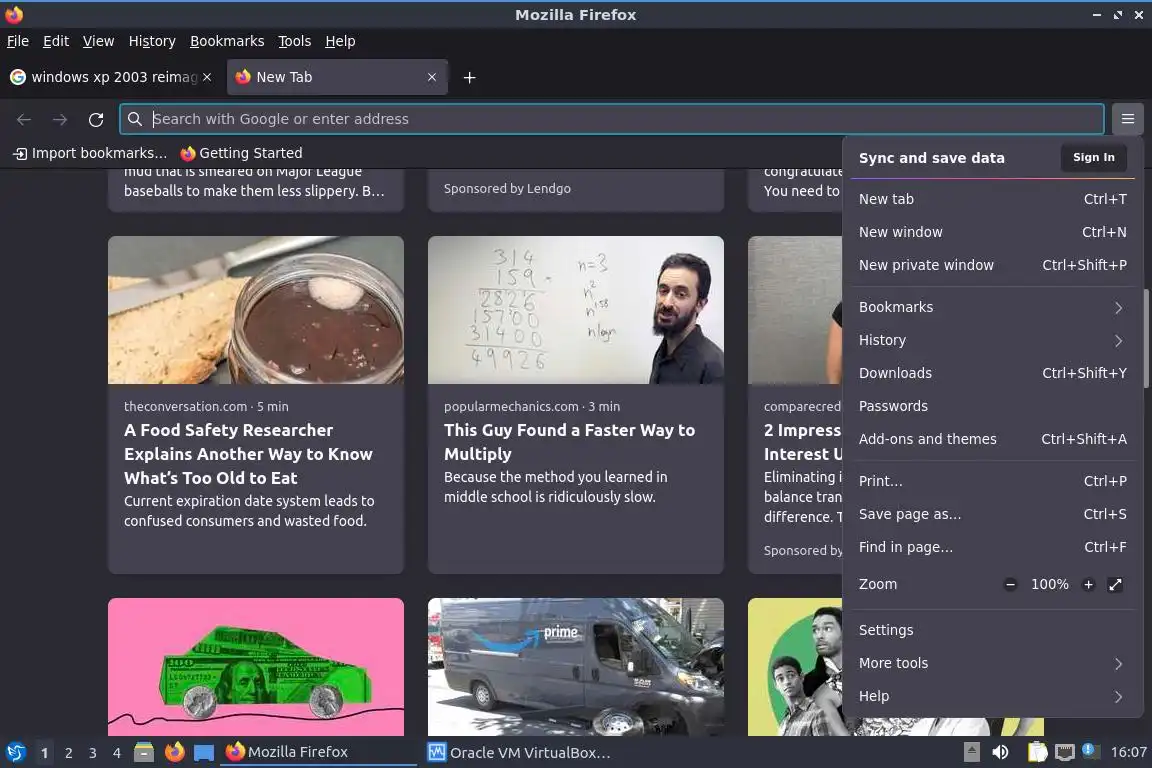Screen dimensions: 1152x768
Task: Open Settings from the menu
Action: point(992,631)
